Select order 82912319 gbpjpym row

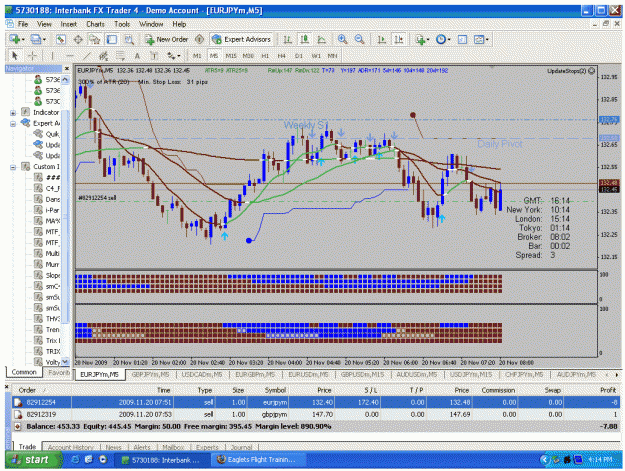pyautogui.click(x=315, y=414)
